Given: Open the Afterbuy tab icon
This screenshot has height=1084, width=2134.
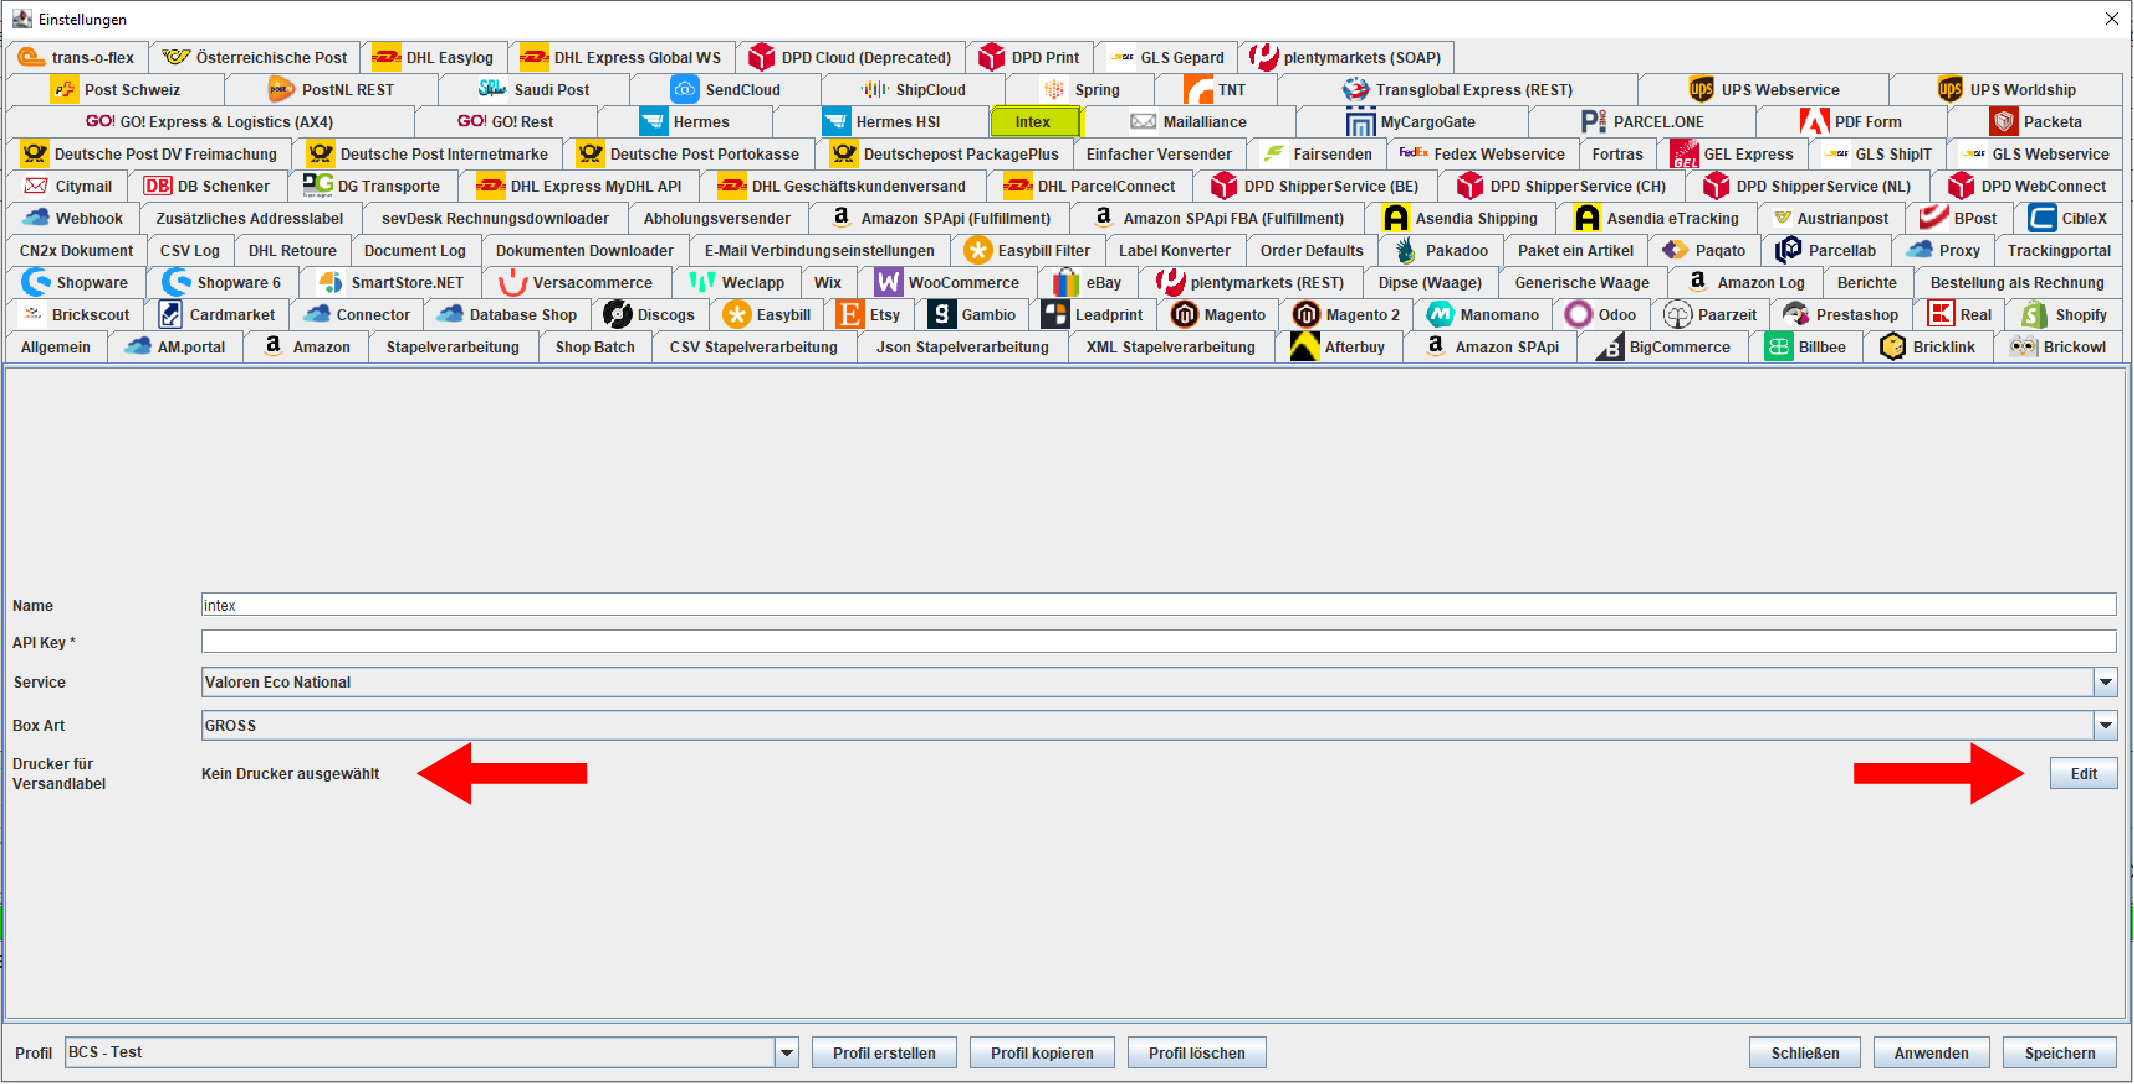Looking at the screenshot, I should tap(1304, 346).
